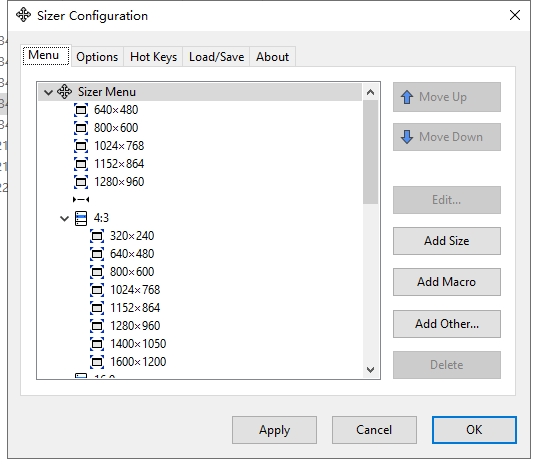The height and width of the screenshot is (466, 538).
Task: Open the Options tab
Action: click(x=97, y=57)
